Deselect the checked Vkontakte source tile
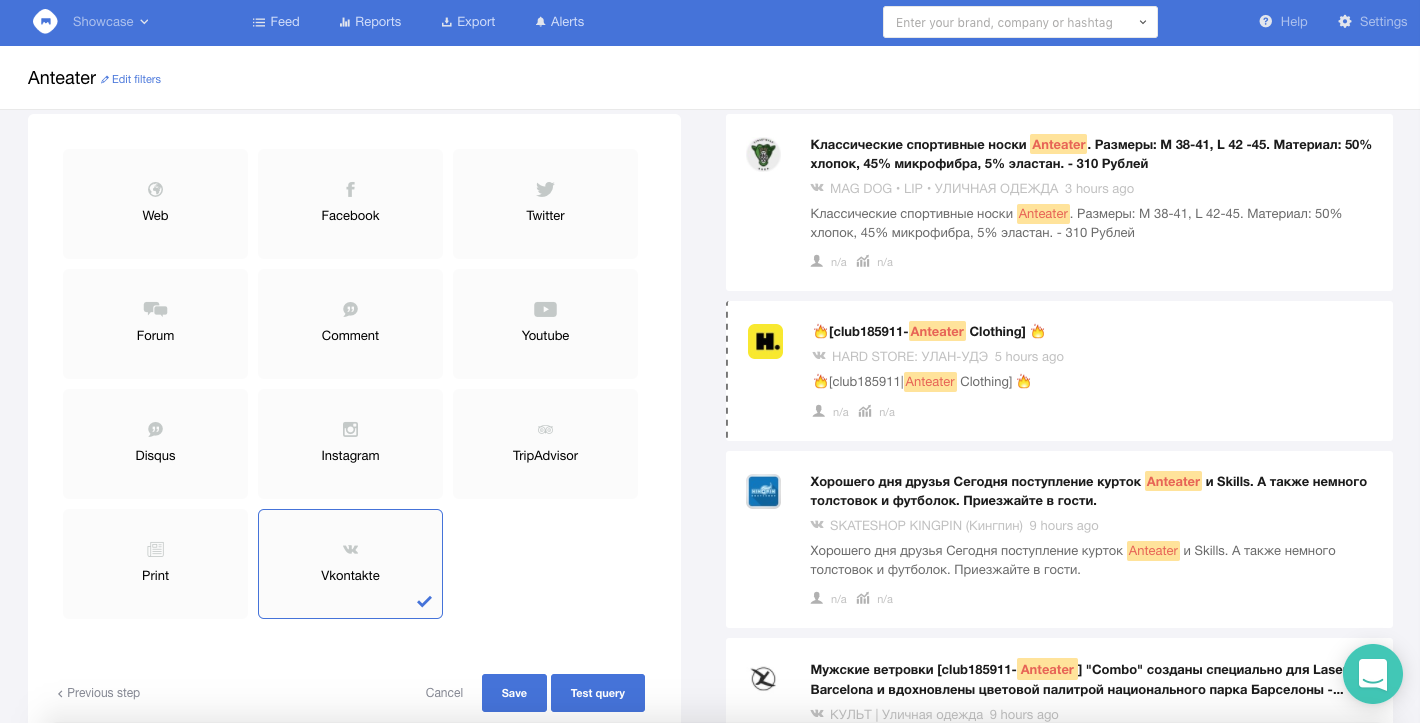The width and height of the screenshot is (1420, 723). (x=350, y=564)
